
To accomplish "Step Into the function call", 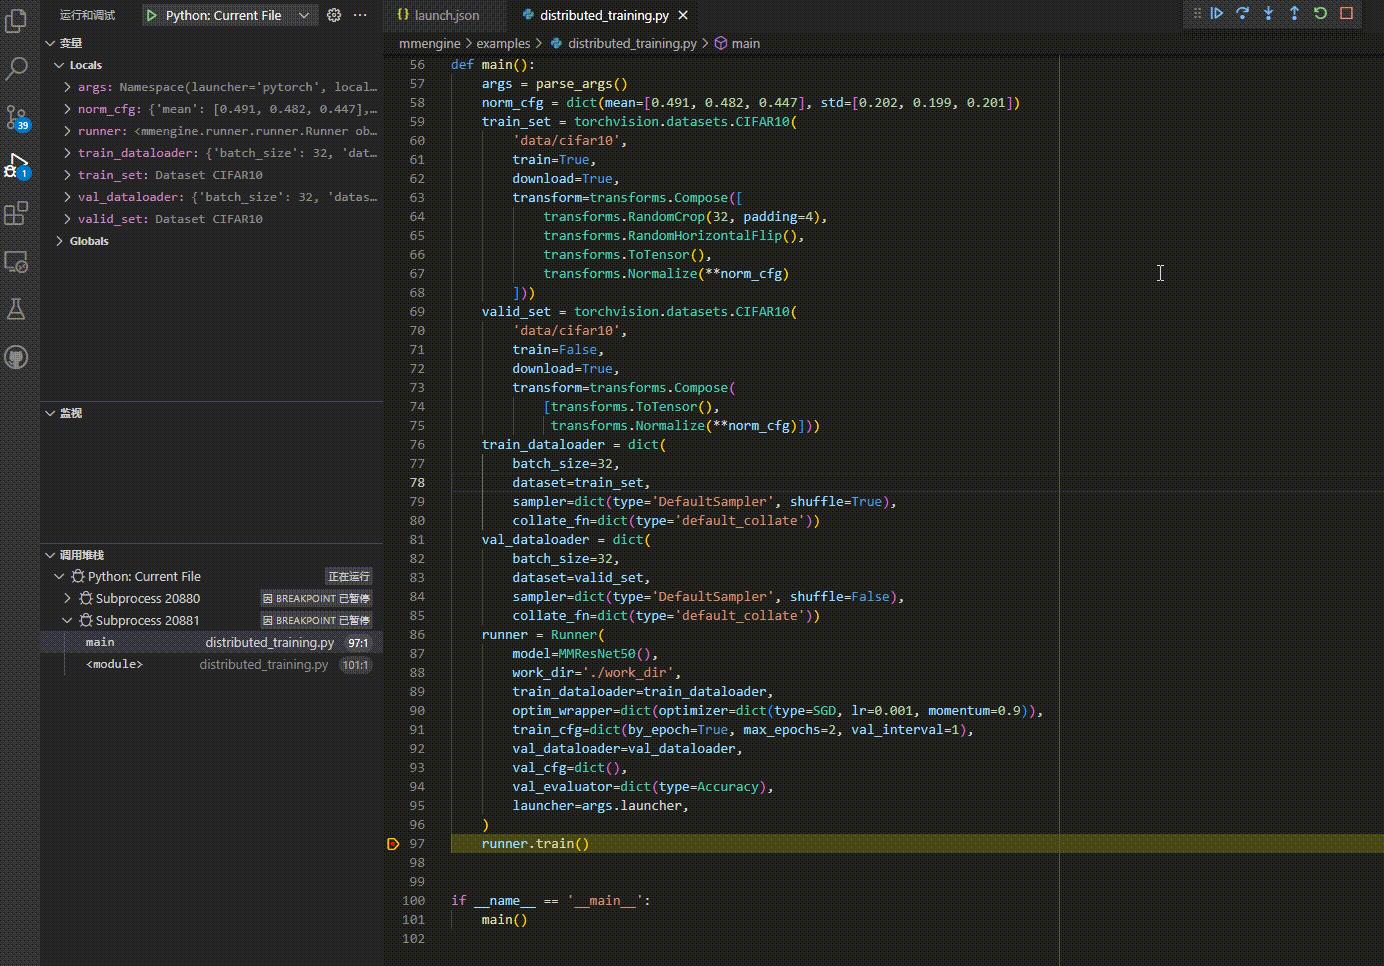I will 1268,14.
